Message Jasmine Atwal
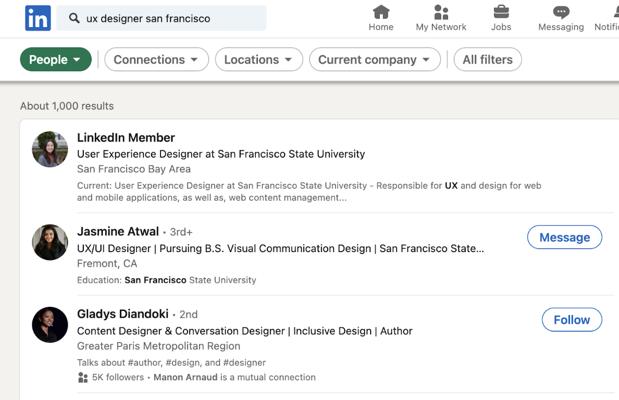Viewport: 619px width, 400px height. click(x=565, y=237)
